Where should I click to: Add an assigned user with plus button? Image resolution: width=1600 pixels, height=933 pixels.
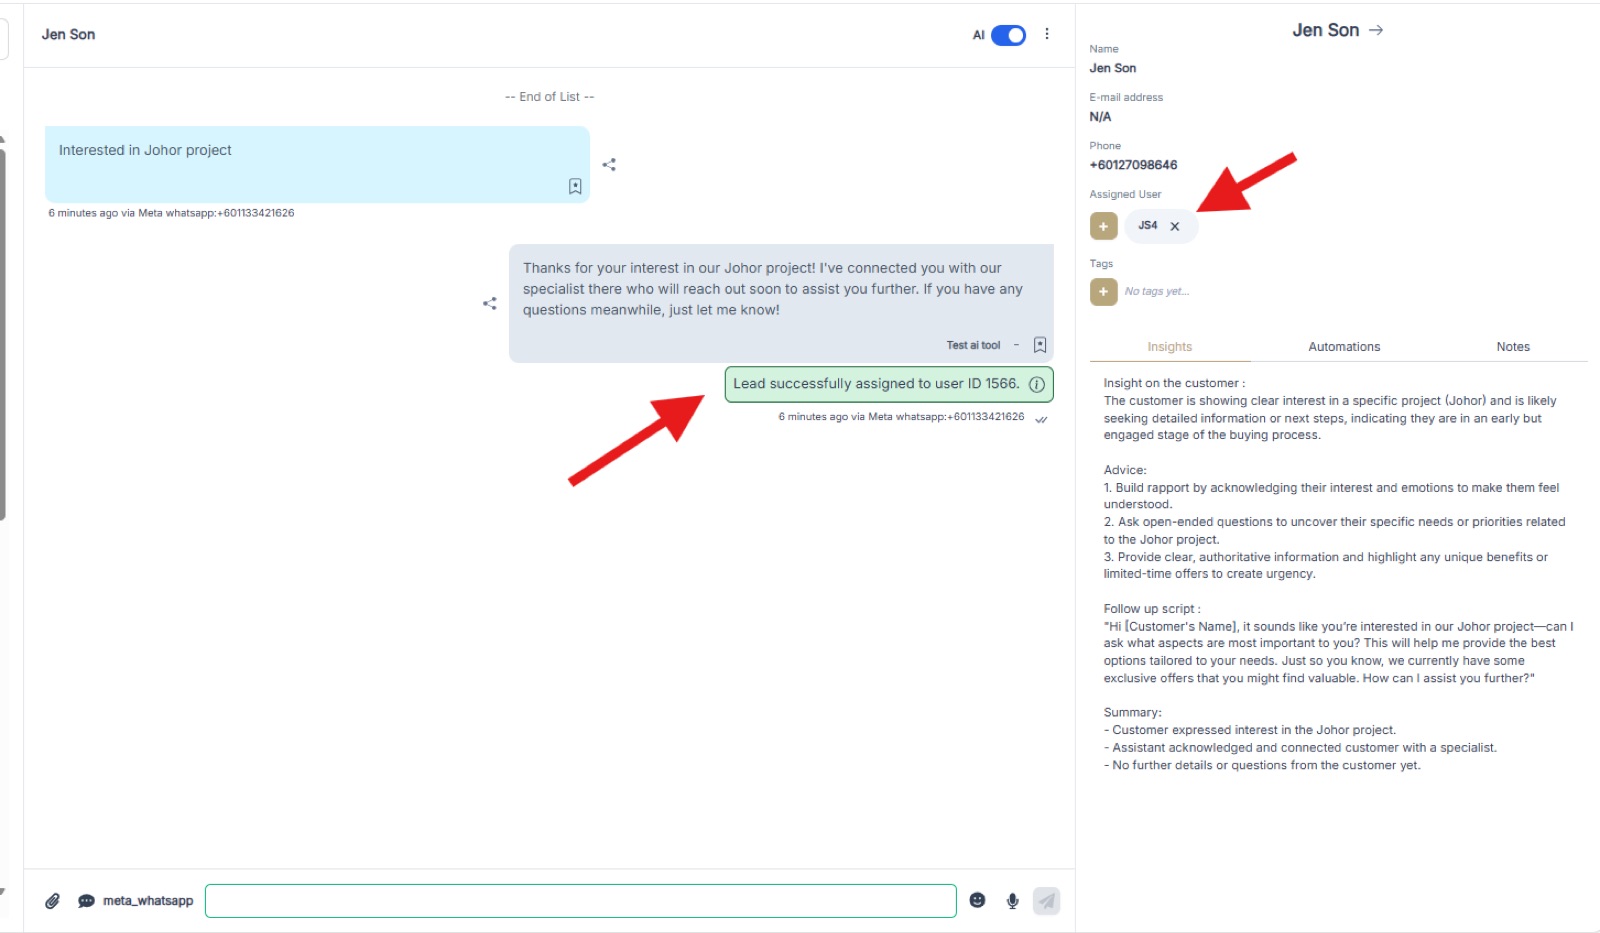pos(1103,226)
